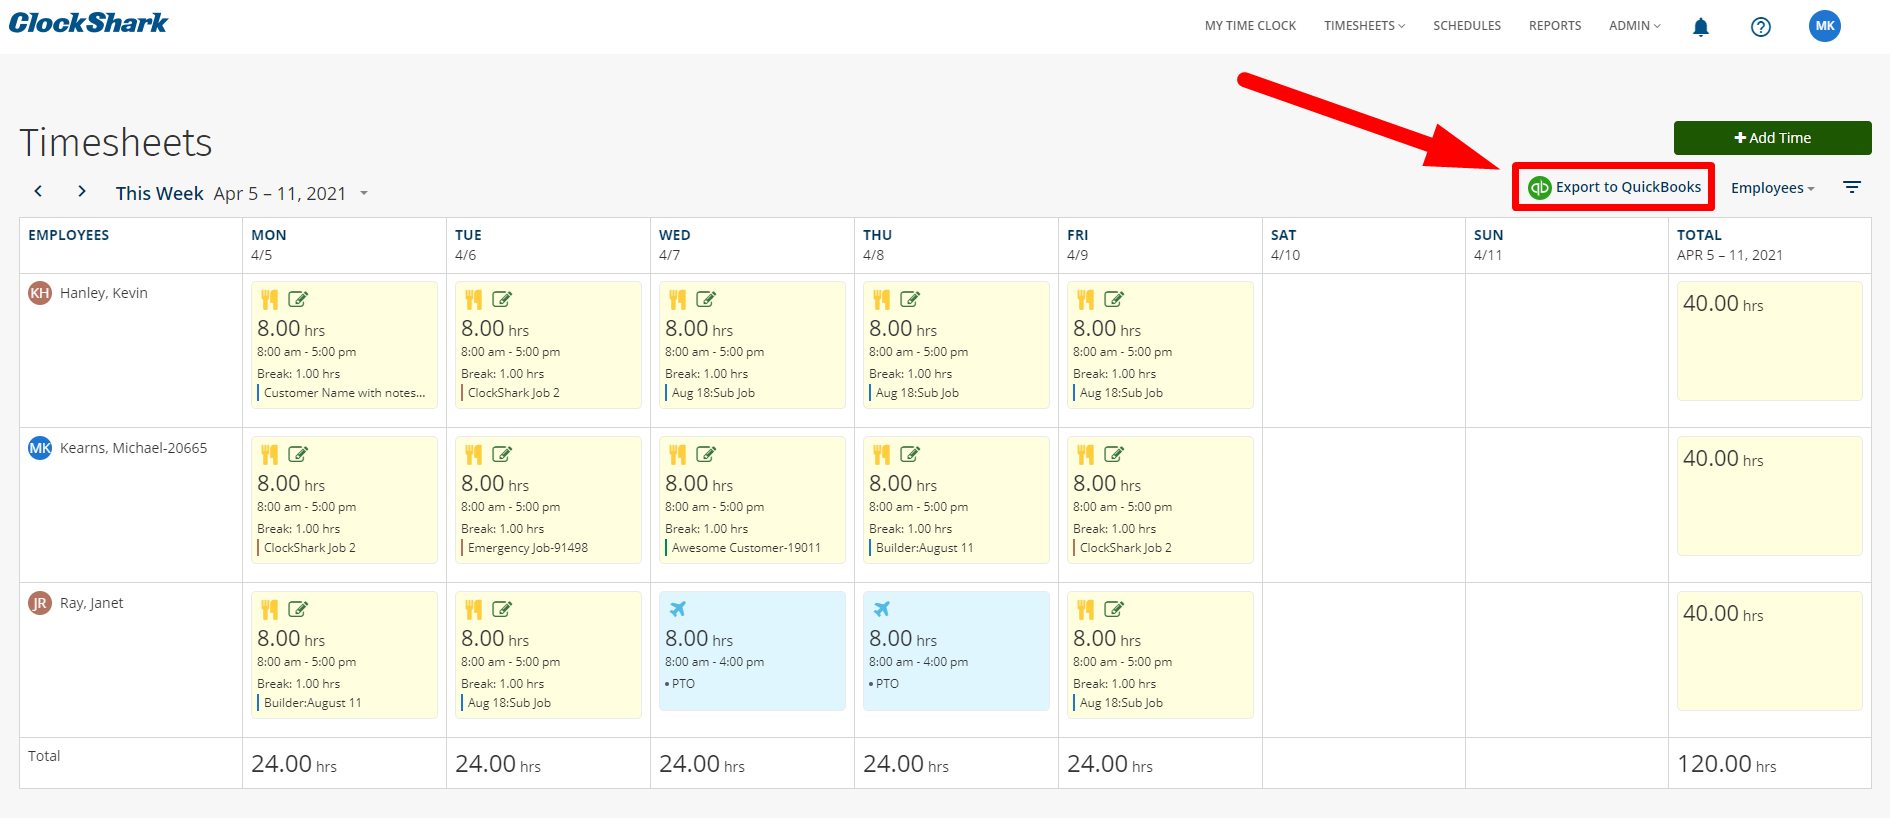This screenshot has width=1890, height=818.
Task: Click '8:00 am - 4:00 pm' on Ray Wednesday
Action: [714, 662]
